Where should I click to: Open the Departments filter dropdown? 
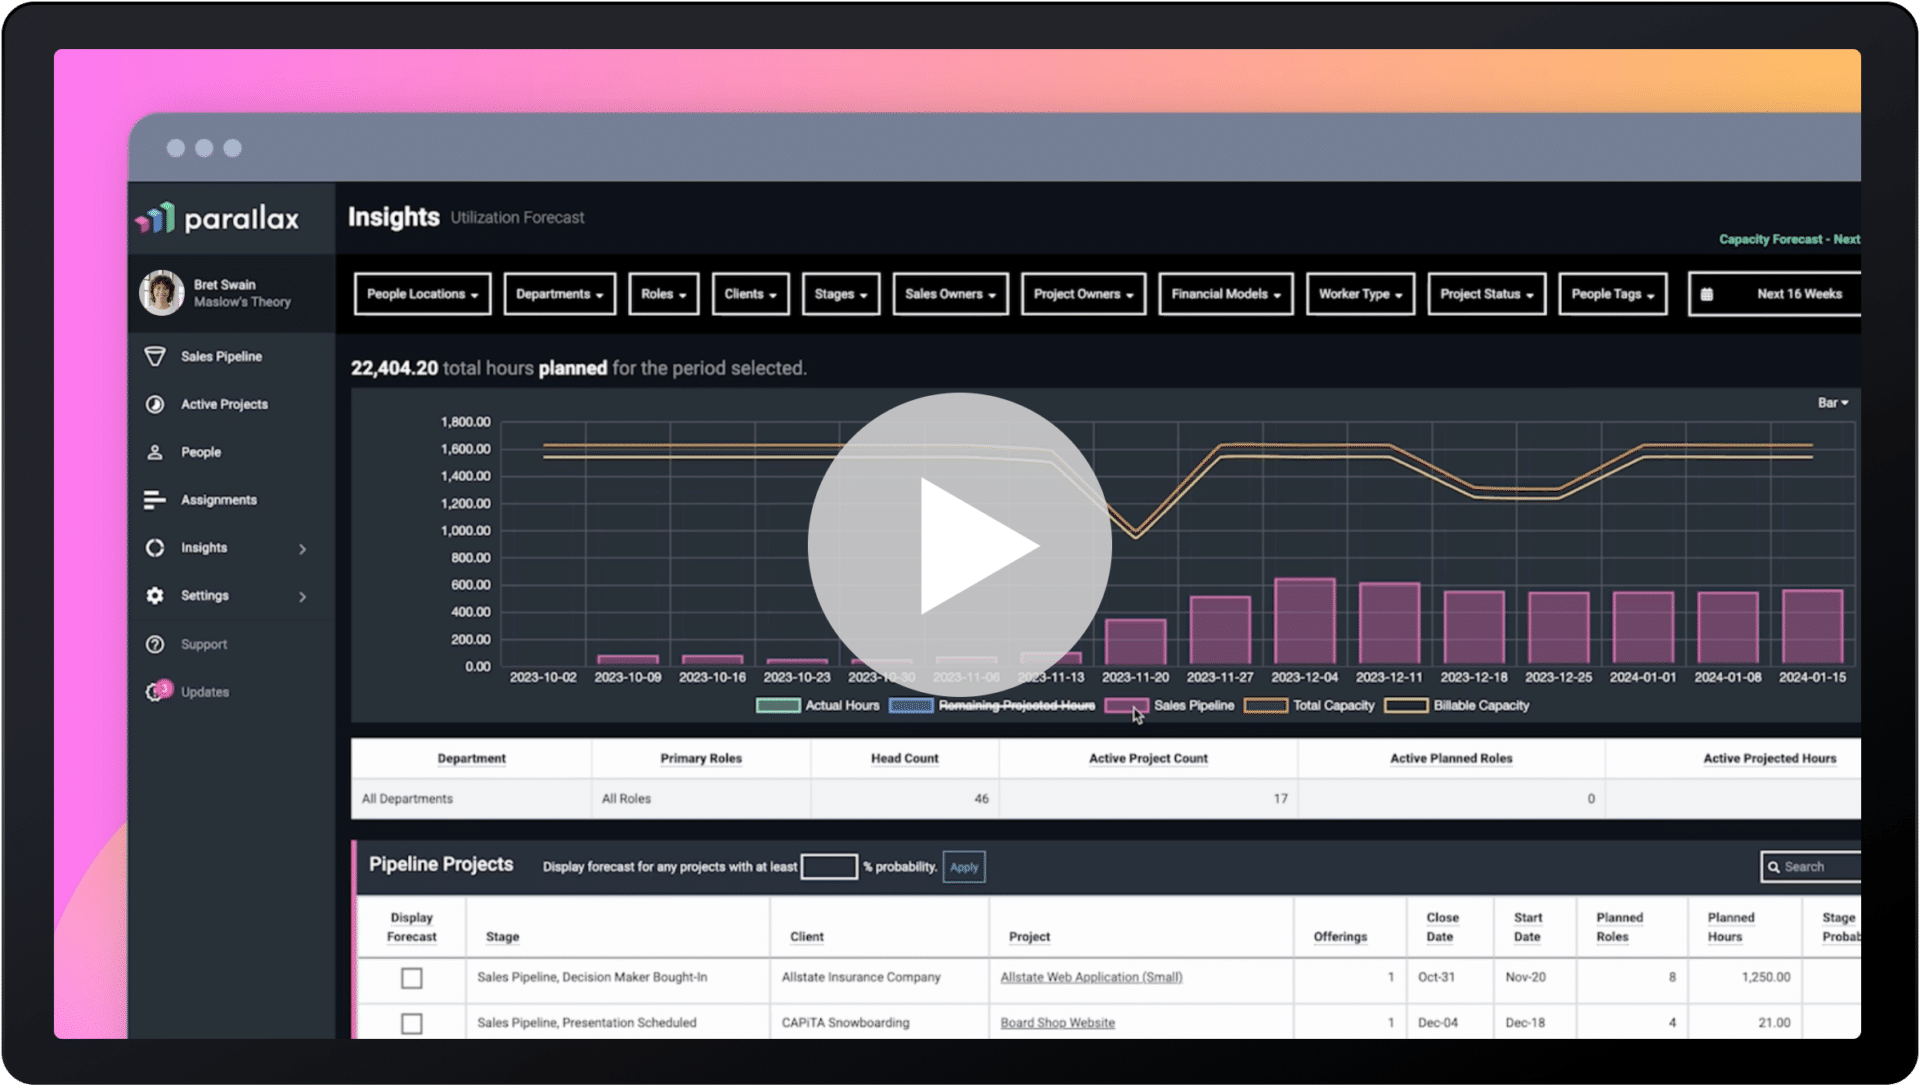(559, 293)
